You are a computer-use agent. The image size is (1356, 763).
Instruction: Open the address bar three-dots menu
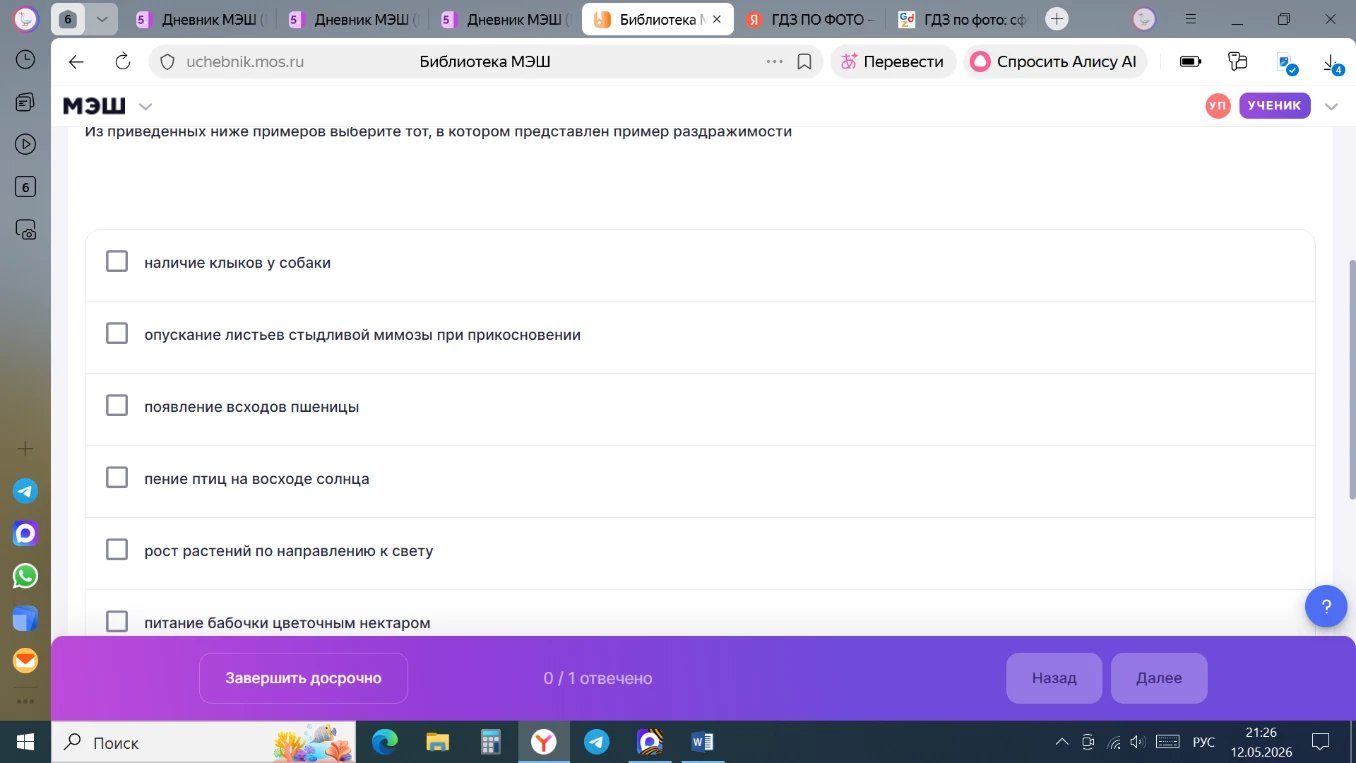pos(774,62)
